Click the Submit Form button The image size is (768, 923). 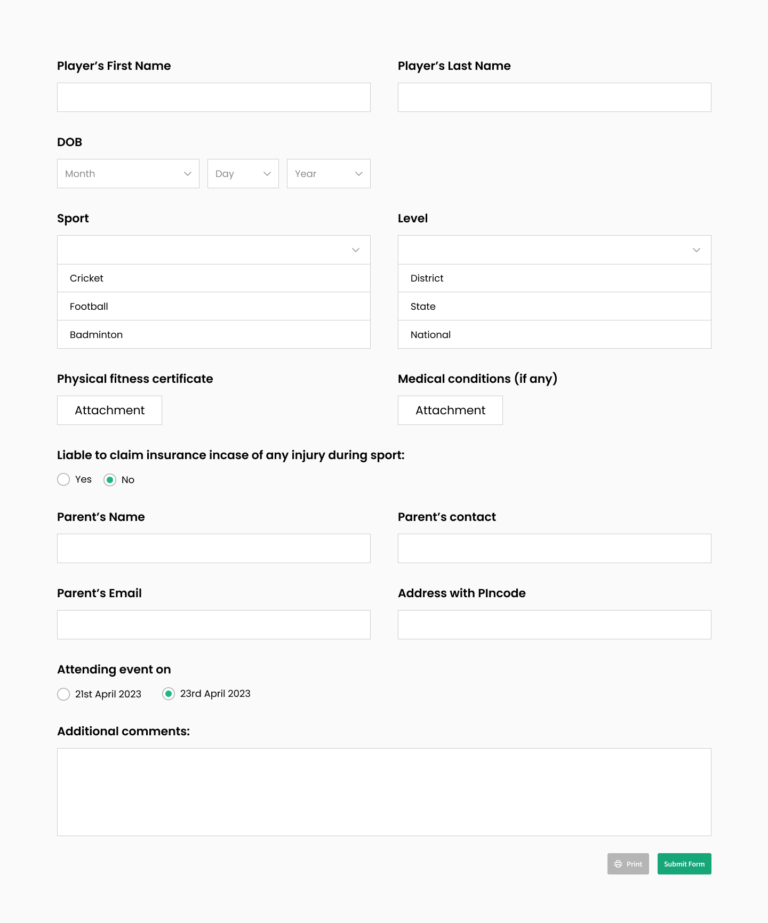tap(684, 863)
